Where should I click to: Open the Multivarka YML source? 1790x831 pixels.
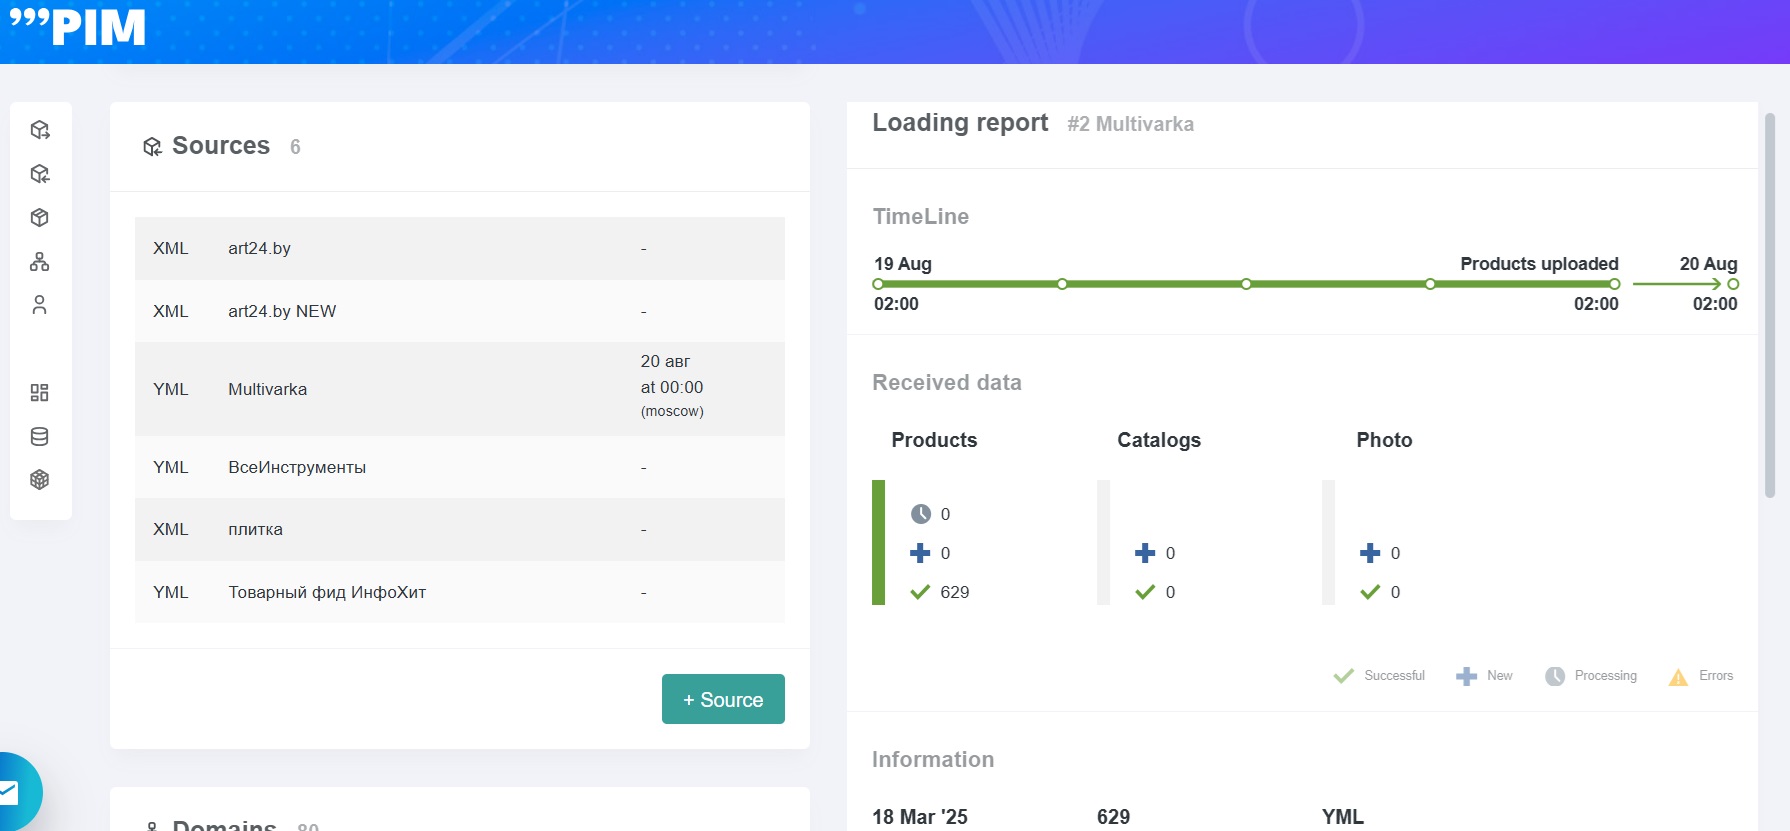click(459, 389)
